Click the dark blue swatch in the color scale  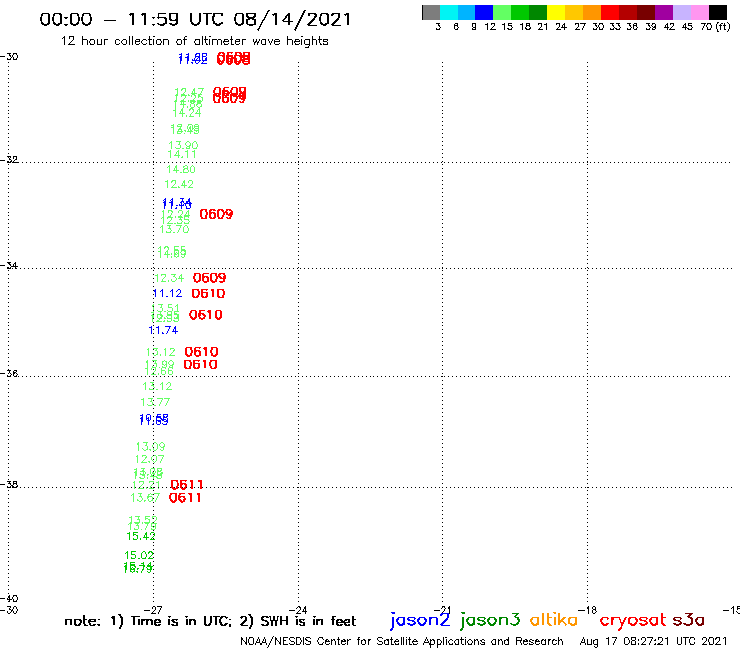[484, 12]
